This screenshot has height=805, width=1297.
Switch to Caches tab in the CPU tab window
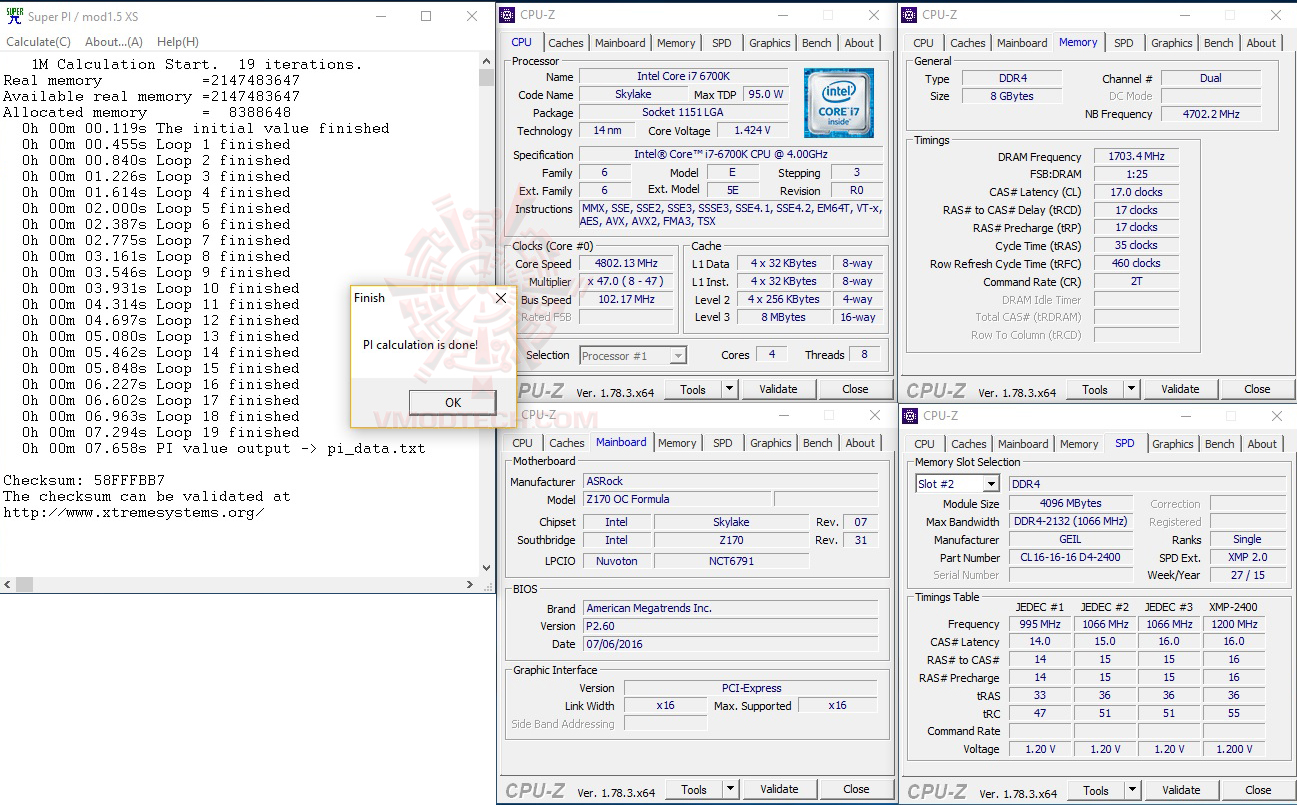(x=566, y=43)
